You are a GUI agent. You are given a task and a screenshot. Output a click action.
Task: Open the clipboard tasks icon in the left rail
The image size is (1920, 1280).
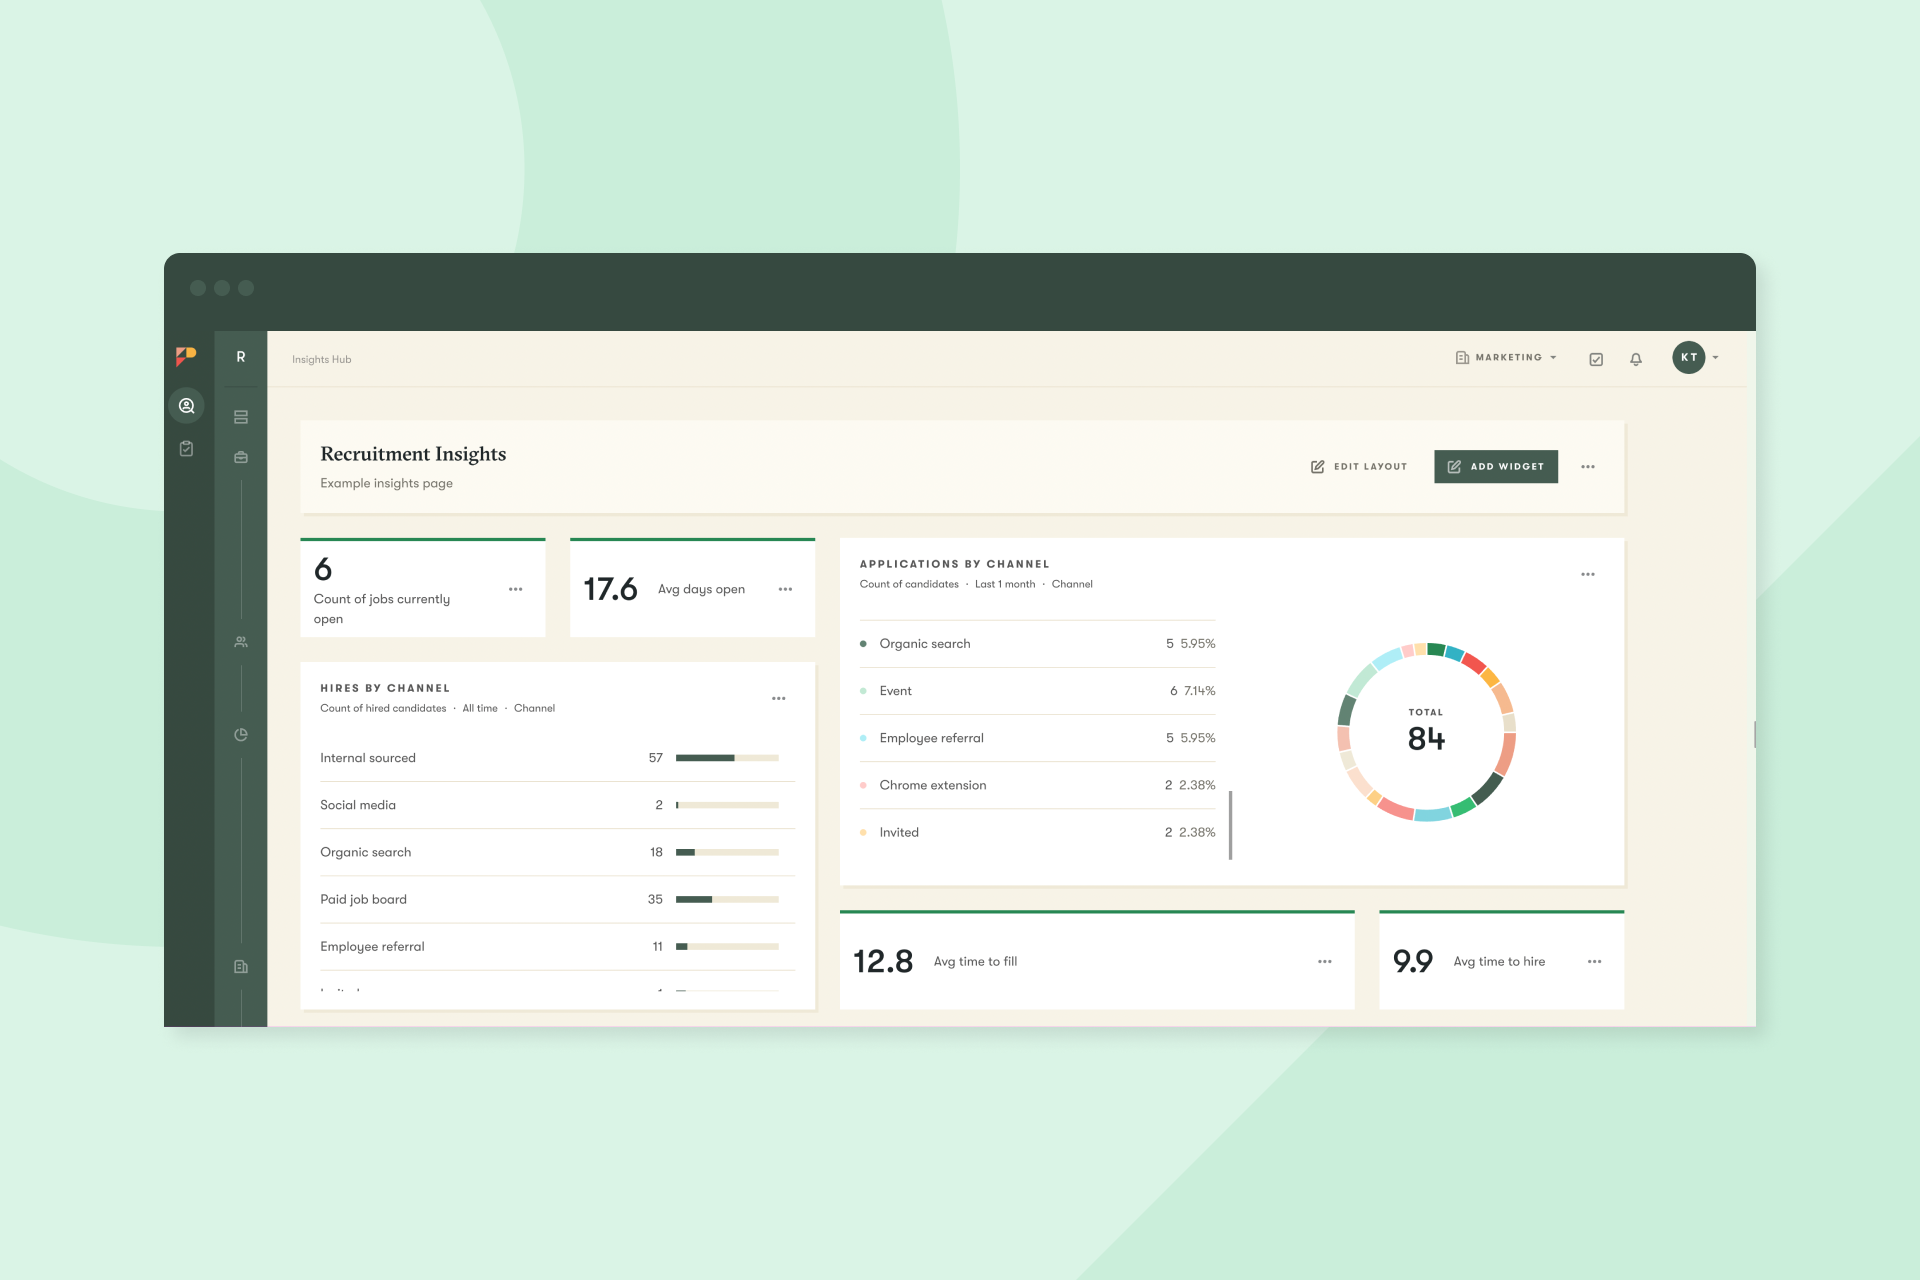pos(186,448)
